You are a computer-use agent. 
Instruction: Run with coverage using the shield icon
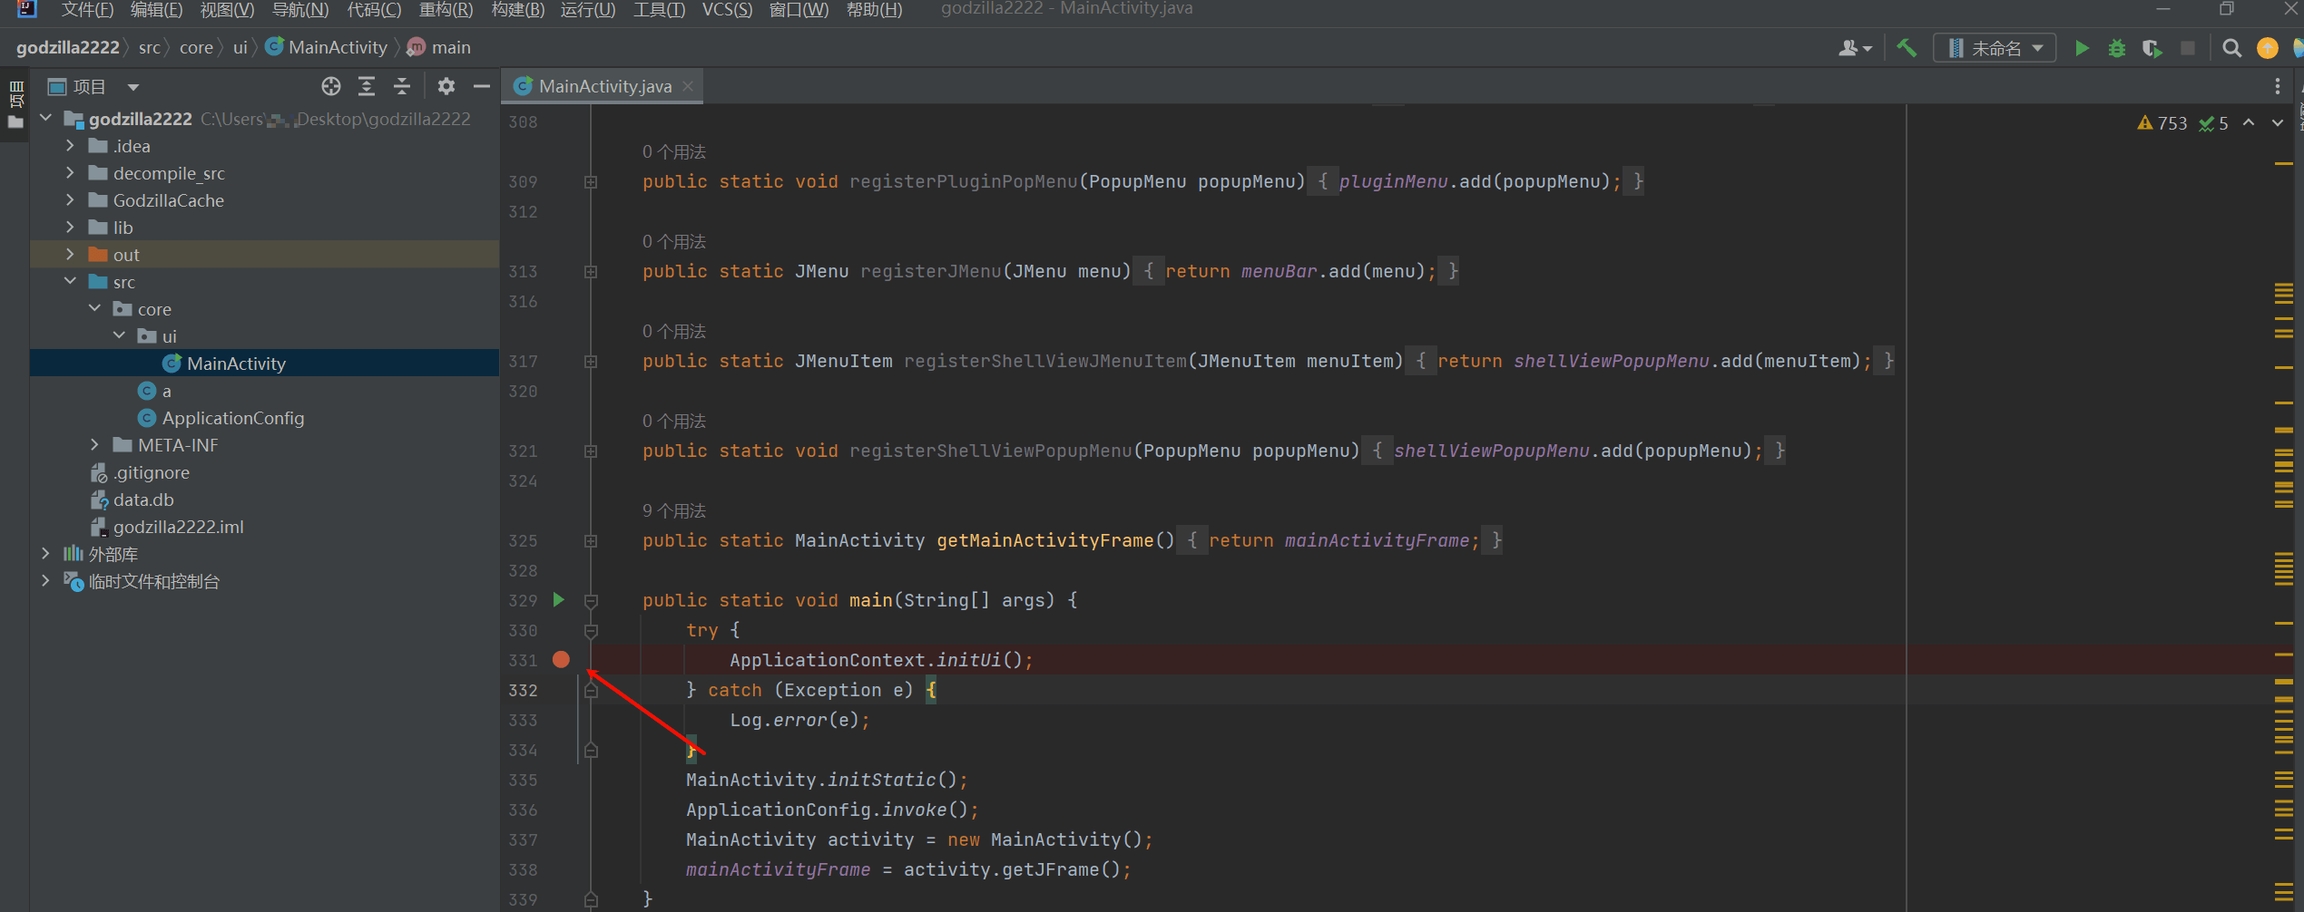[x=2151, y=48]
